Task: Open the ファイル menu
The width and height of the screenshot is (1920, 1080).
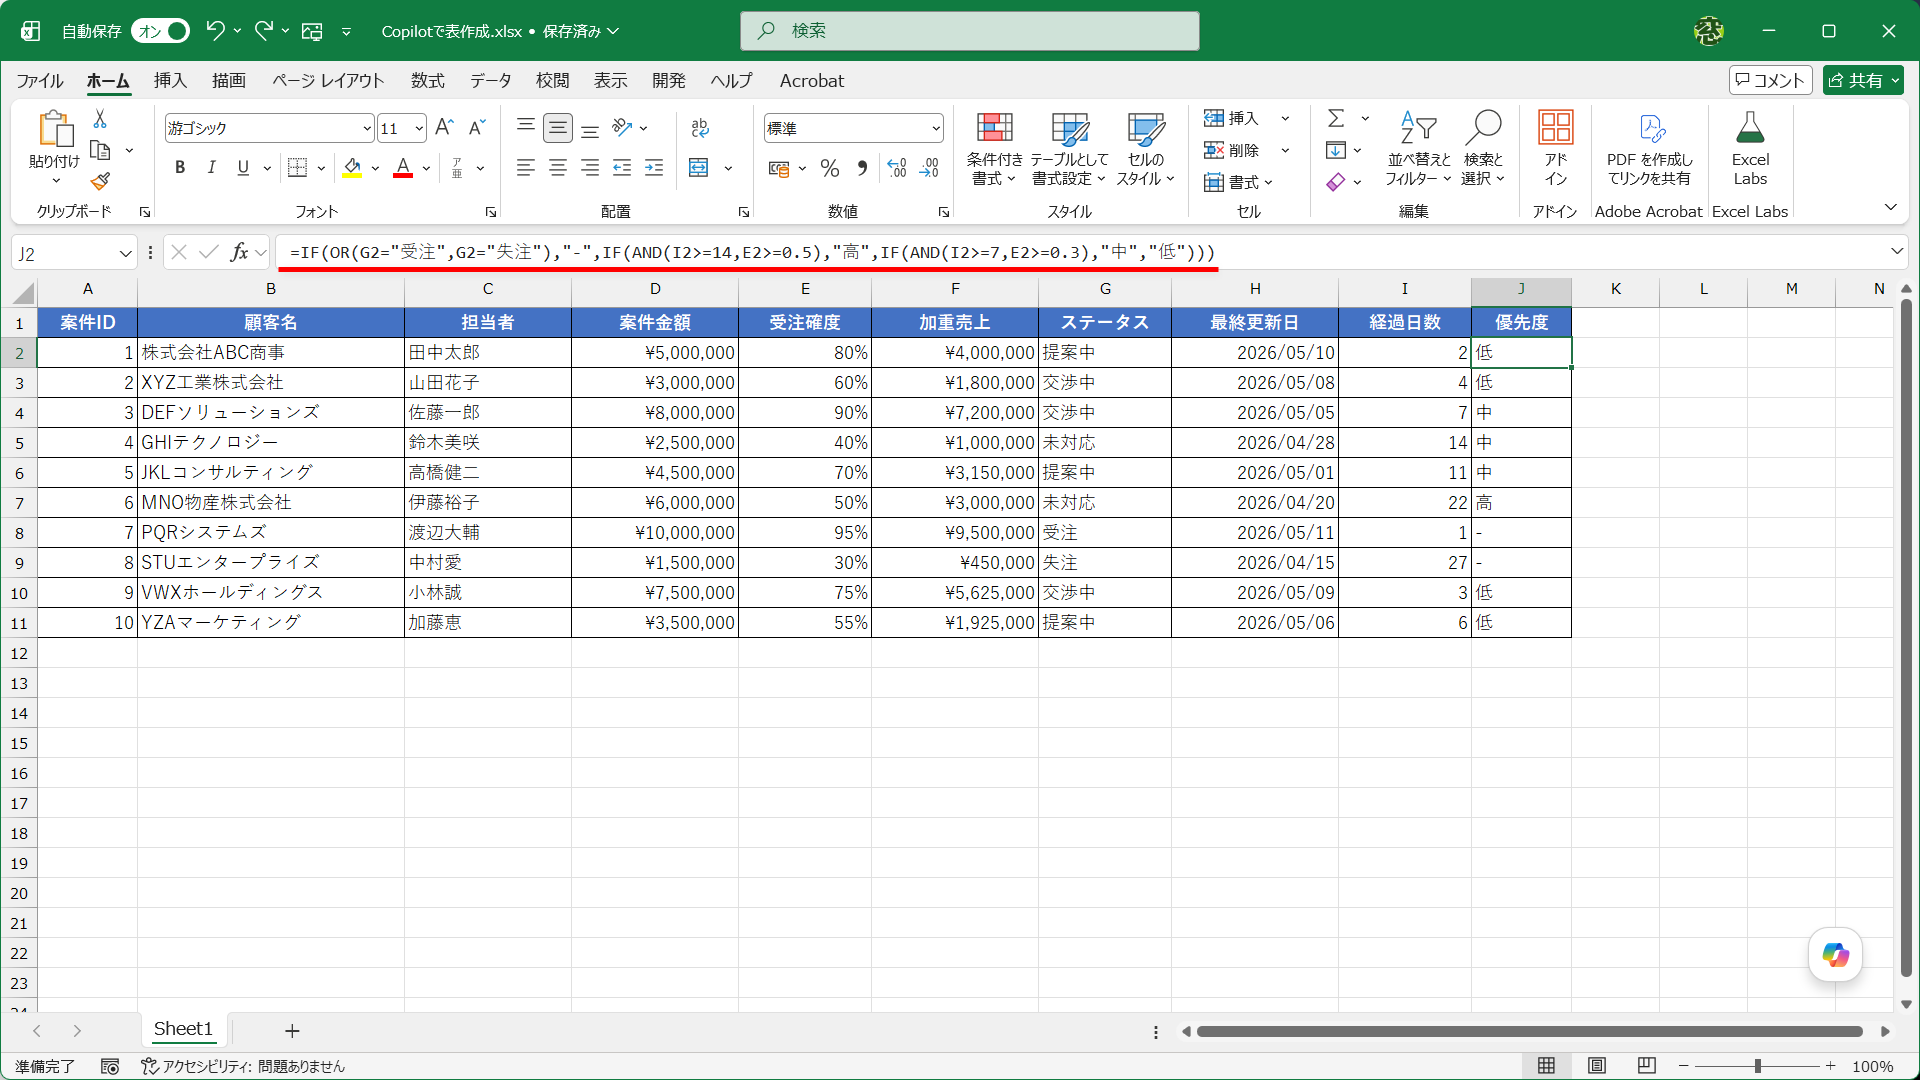Action: pos(40,80)
